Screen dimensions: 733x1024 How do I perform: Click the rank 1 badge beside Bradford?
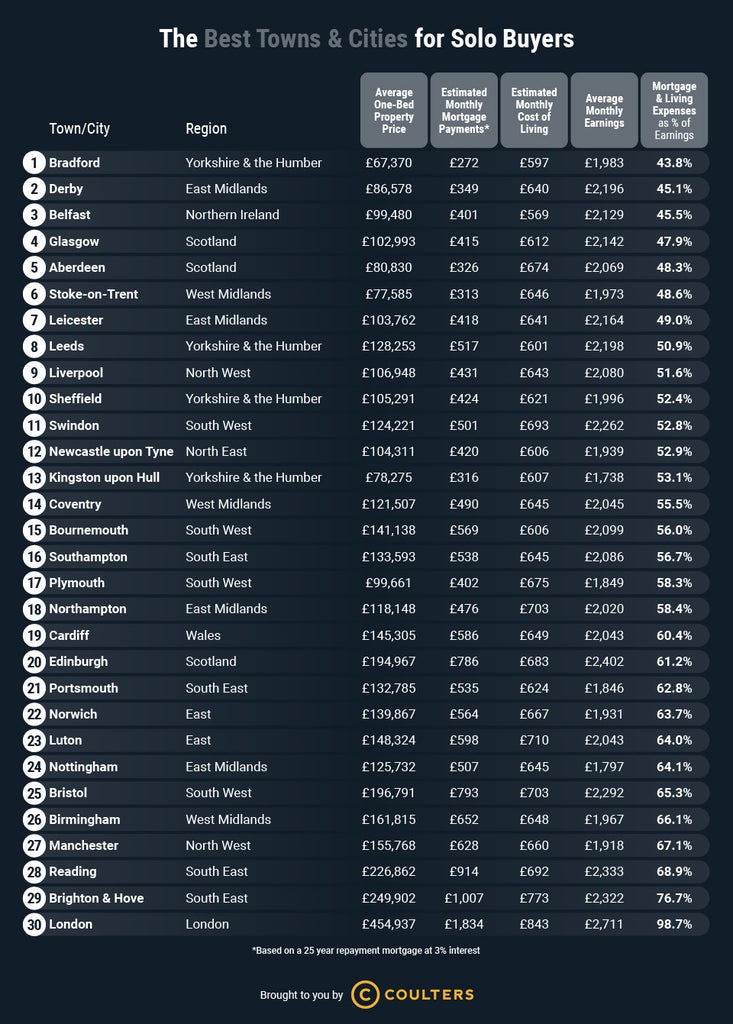[34, 162]
